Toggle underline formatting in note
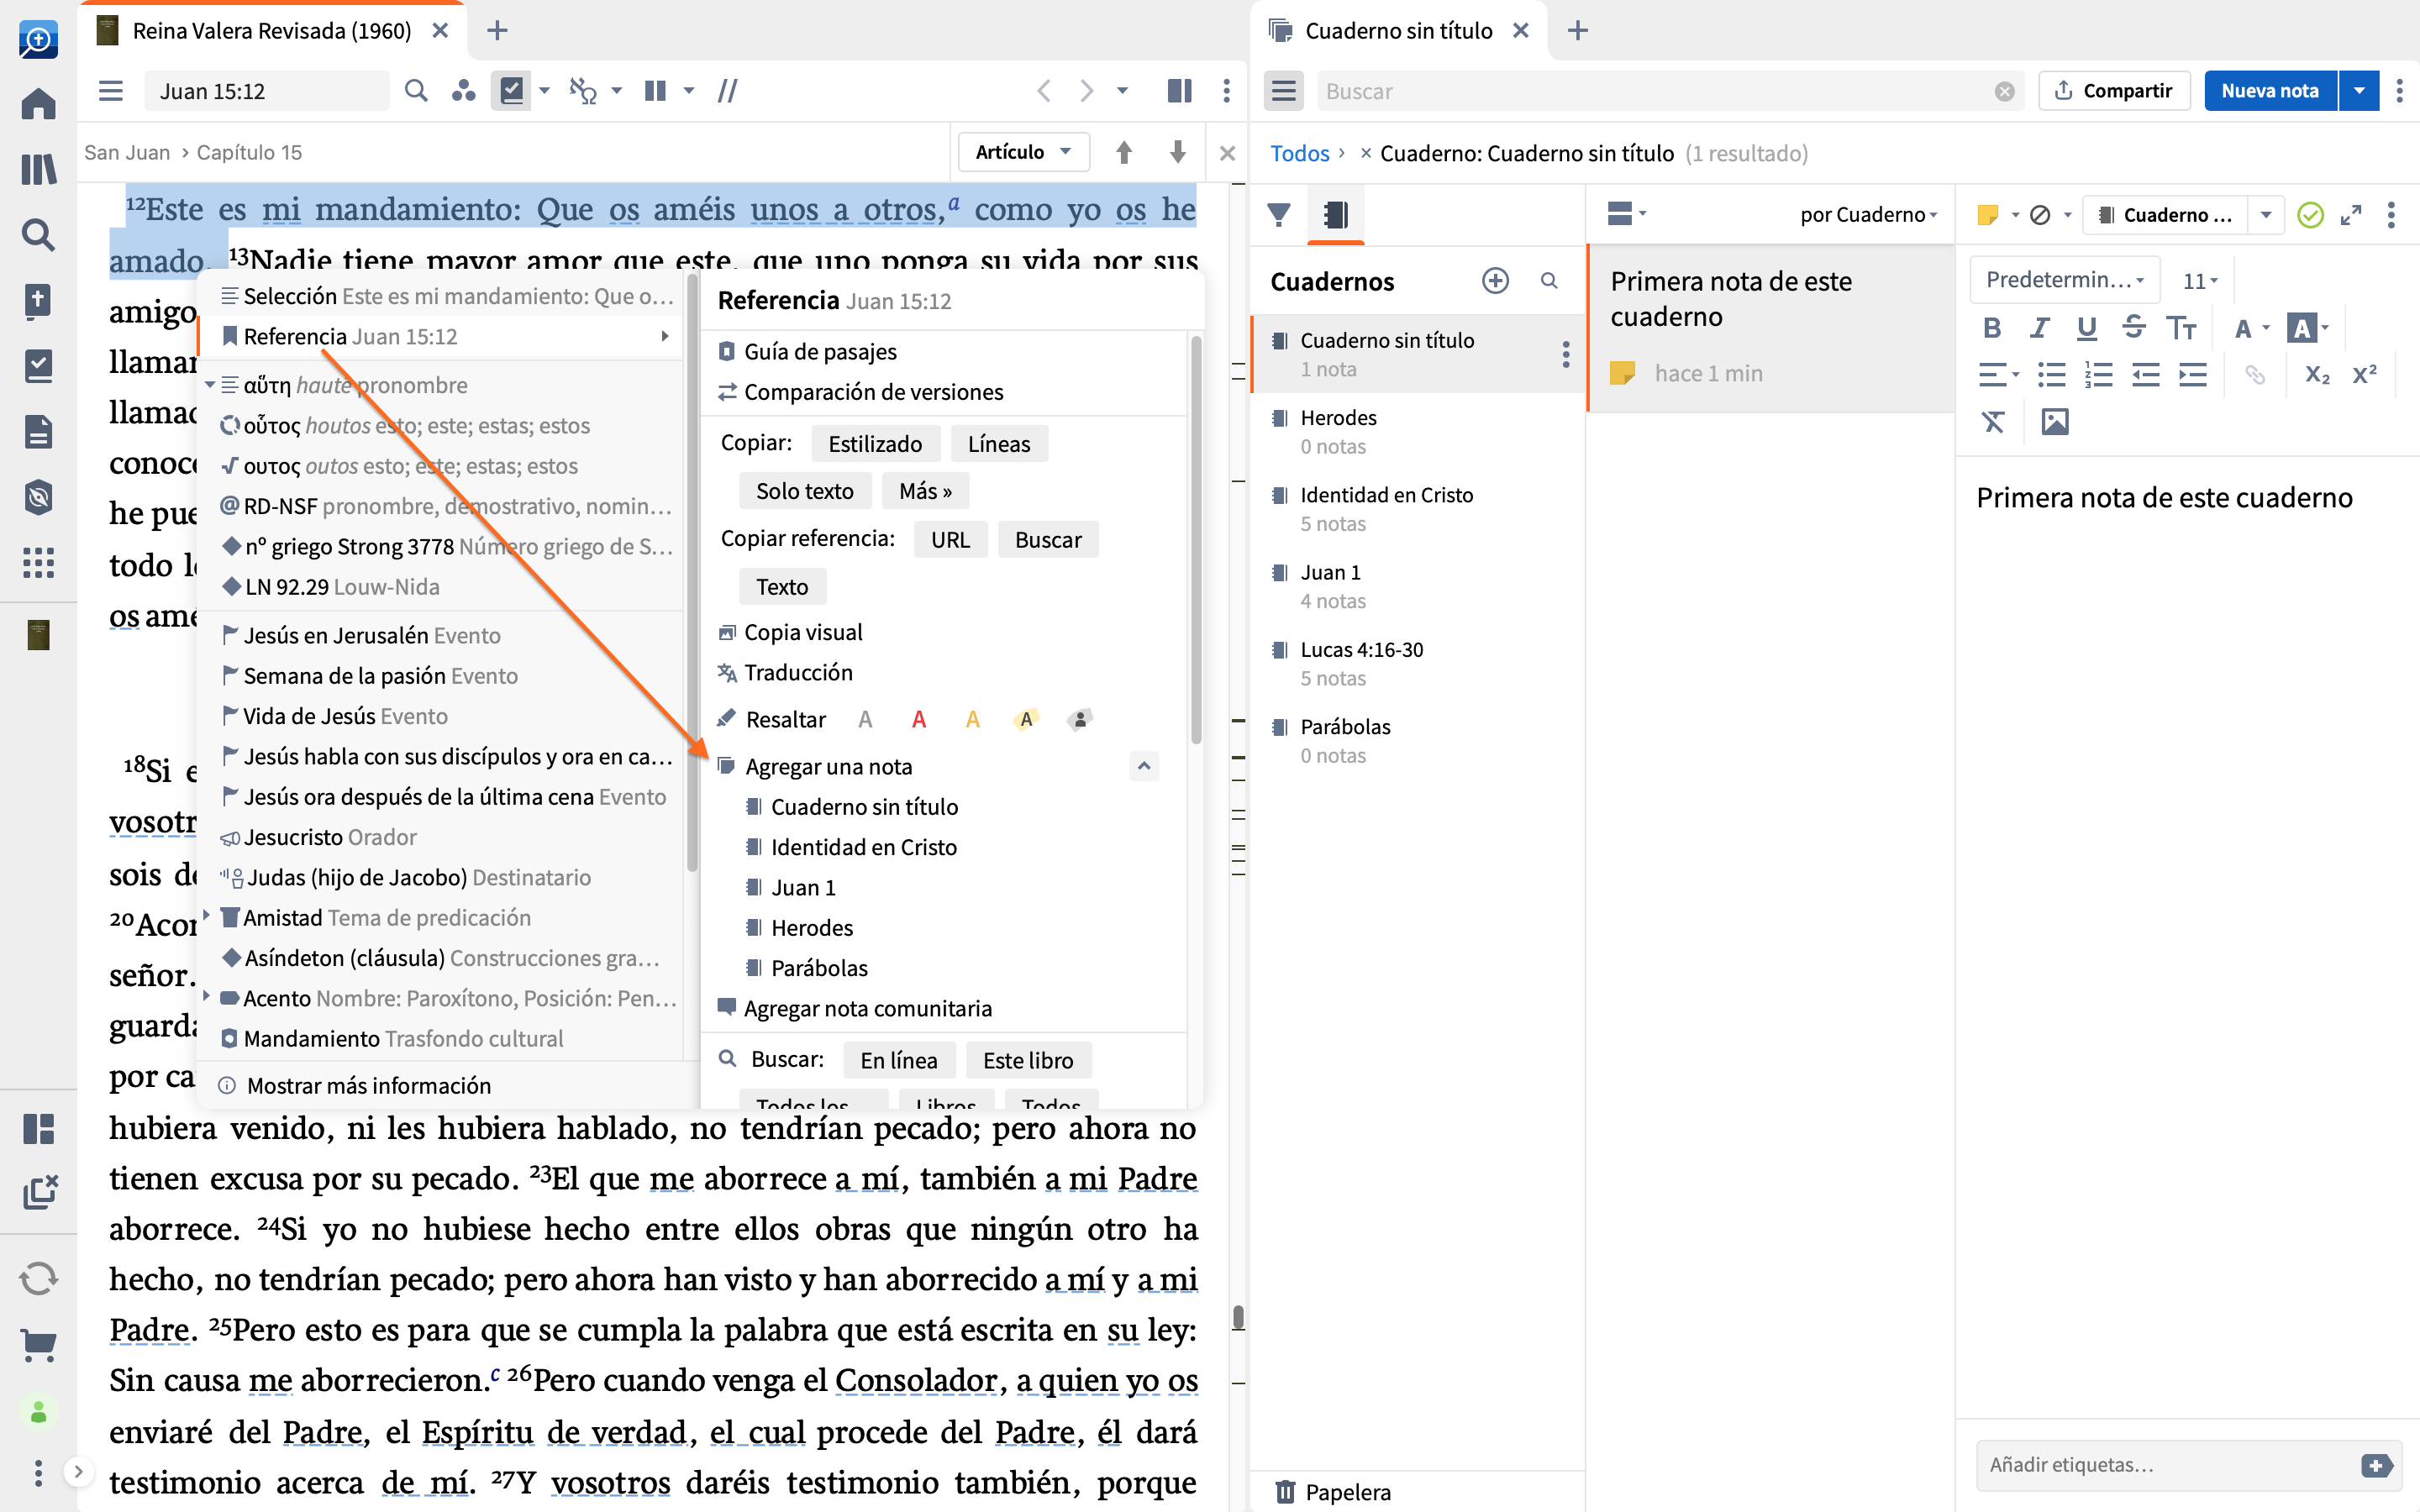Viewport: 2420px width, 1512px height. click(2087, 328)
